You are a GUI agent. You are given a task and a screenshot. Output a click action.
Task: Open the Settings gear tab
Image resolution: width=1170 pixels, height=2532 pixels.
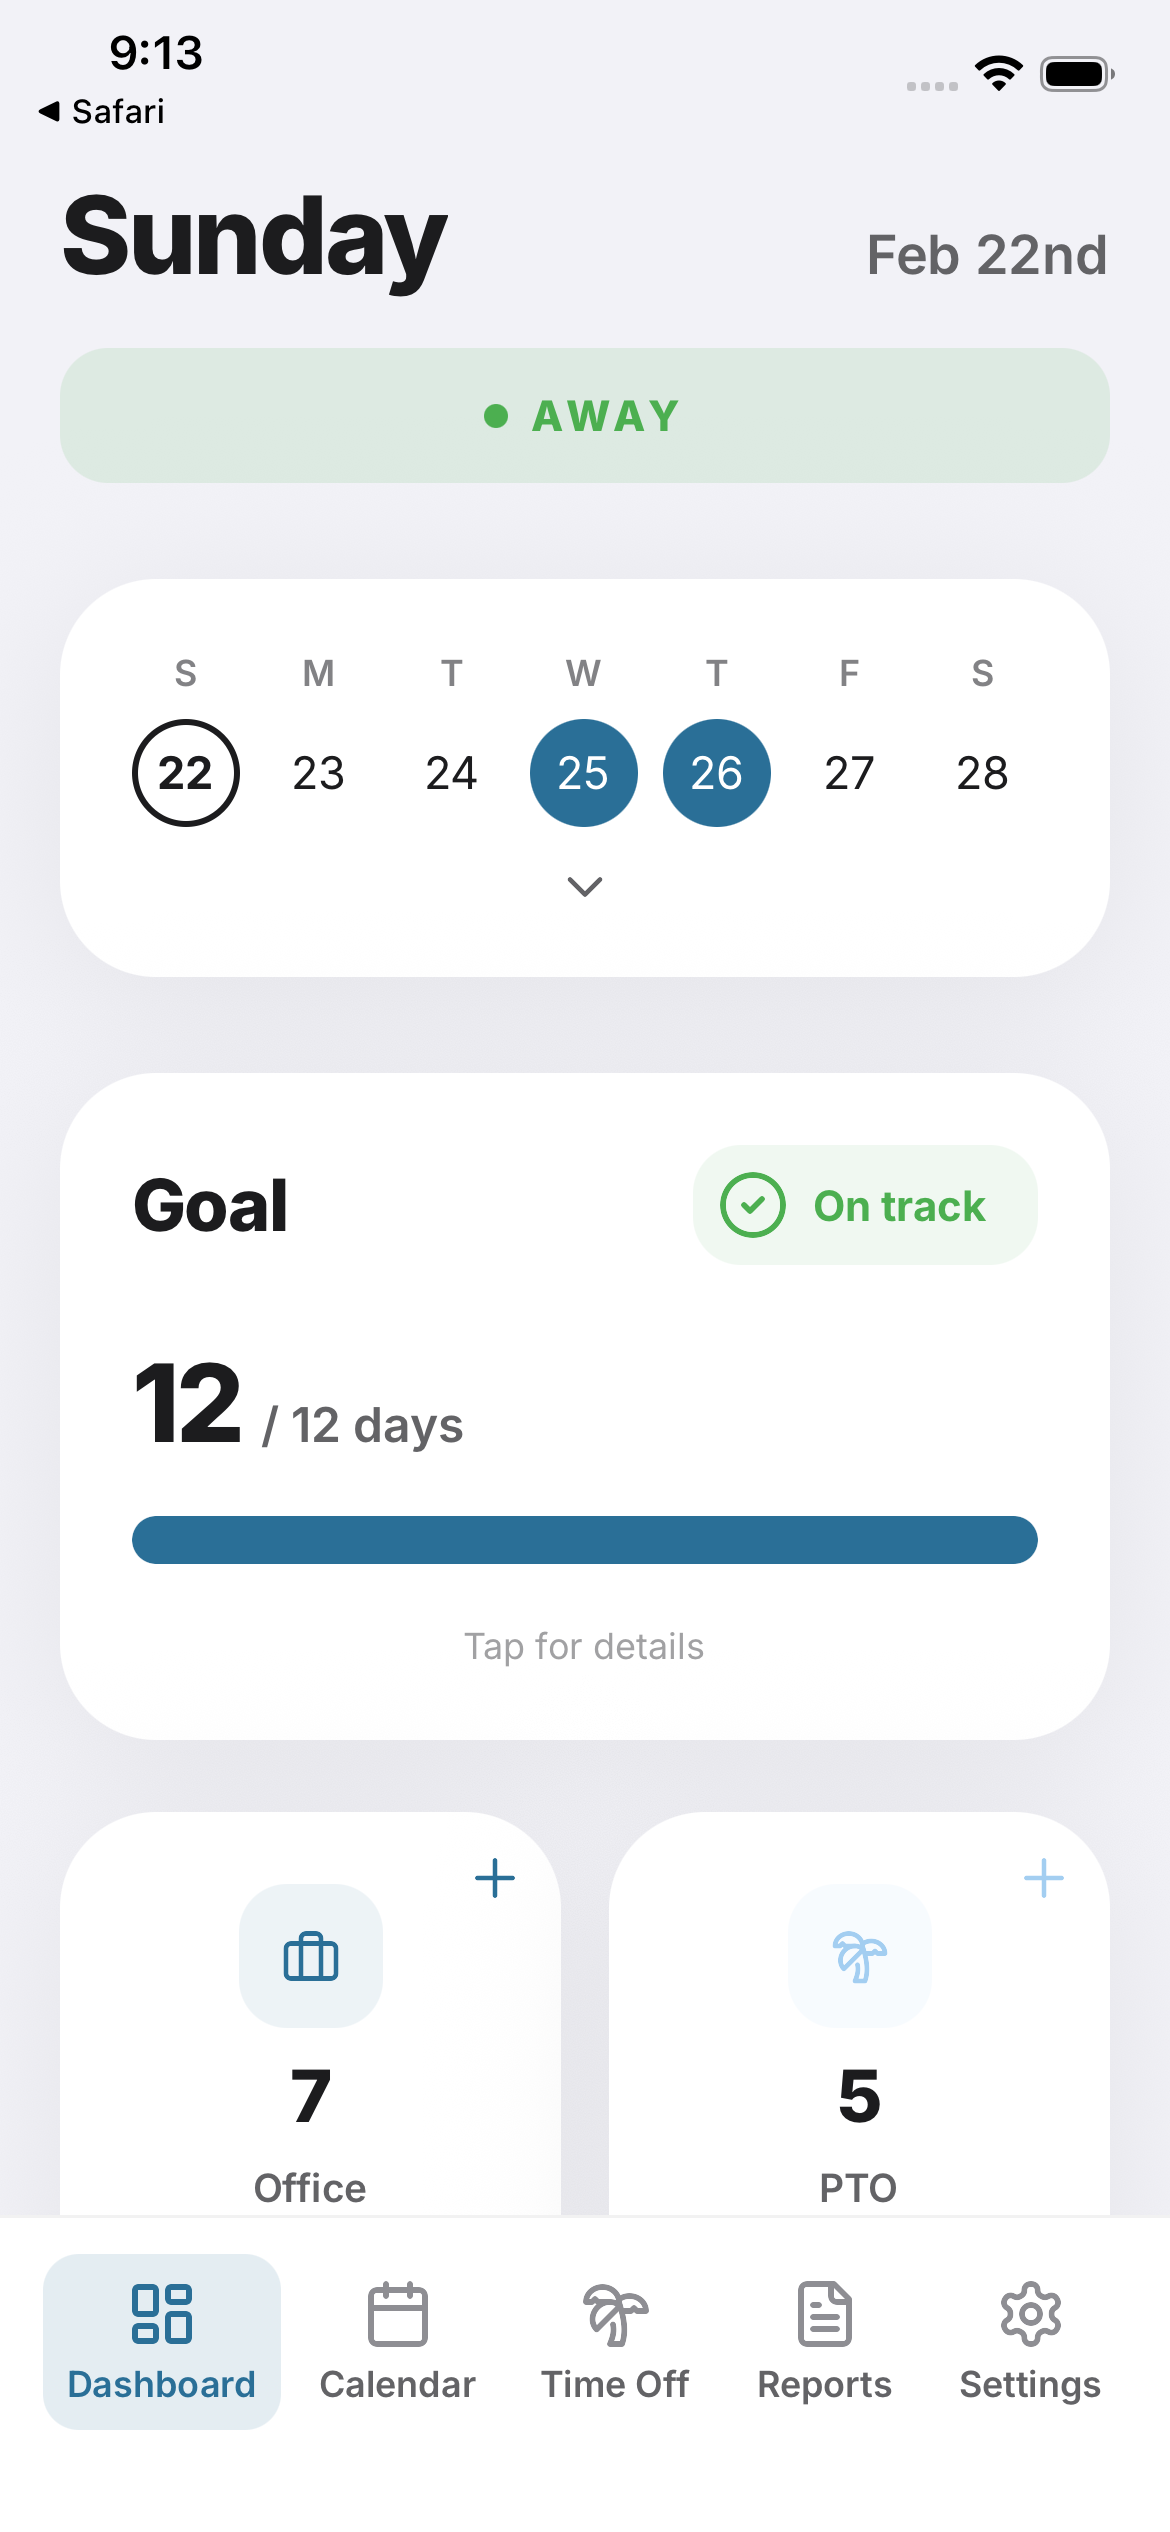[x=1030, y=2340]
